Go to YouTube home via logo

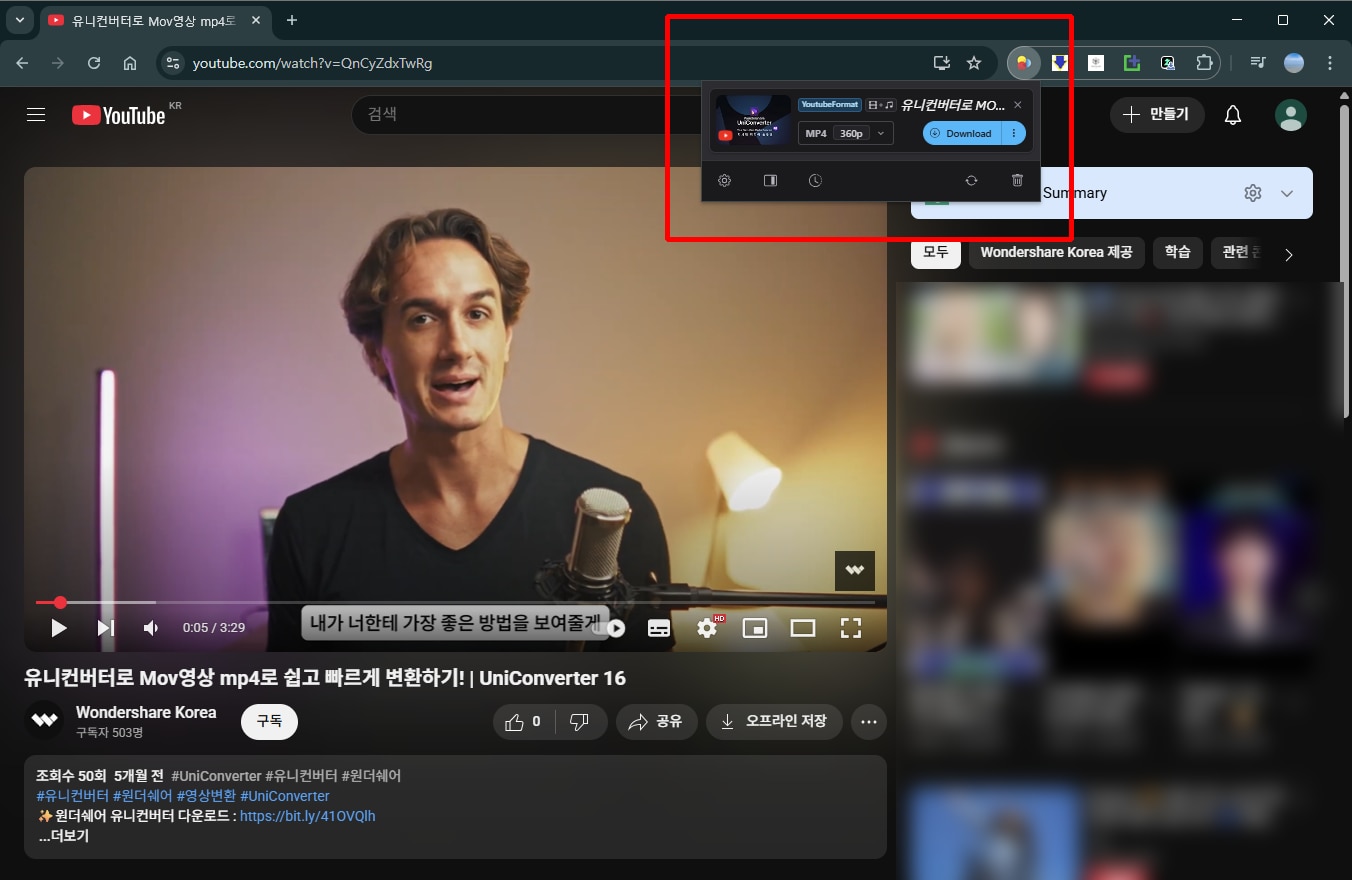point(119,115)
